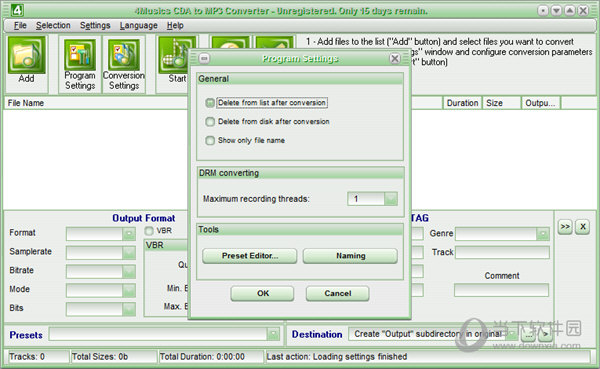
Task: Enable Delete from list after conversion
Action: tap(210, 103)
